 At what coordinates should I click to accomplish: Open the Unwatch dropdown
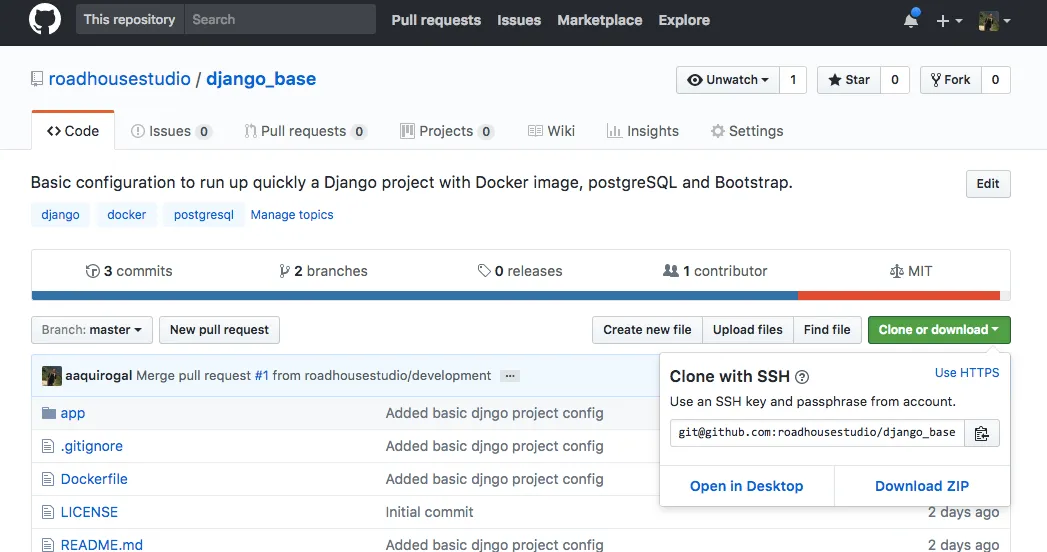(728, 80)
